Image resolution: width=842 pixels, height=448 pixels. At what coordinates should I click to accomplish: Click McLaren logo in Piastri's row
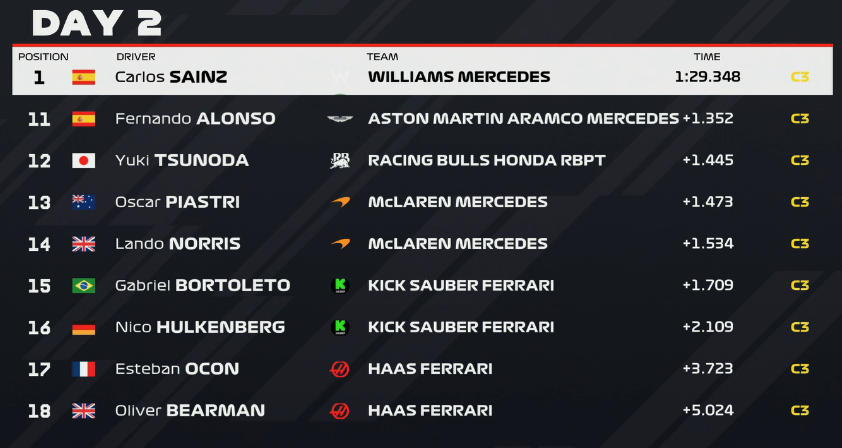point(340,202)
